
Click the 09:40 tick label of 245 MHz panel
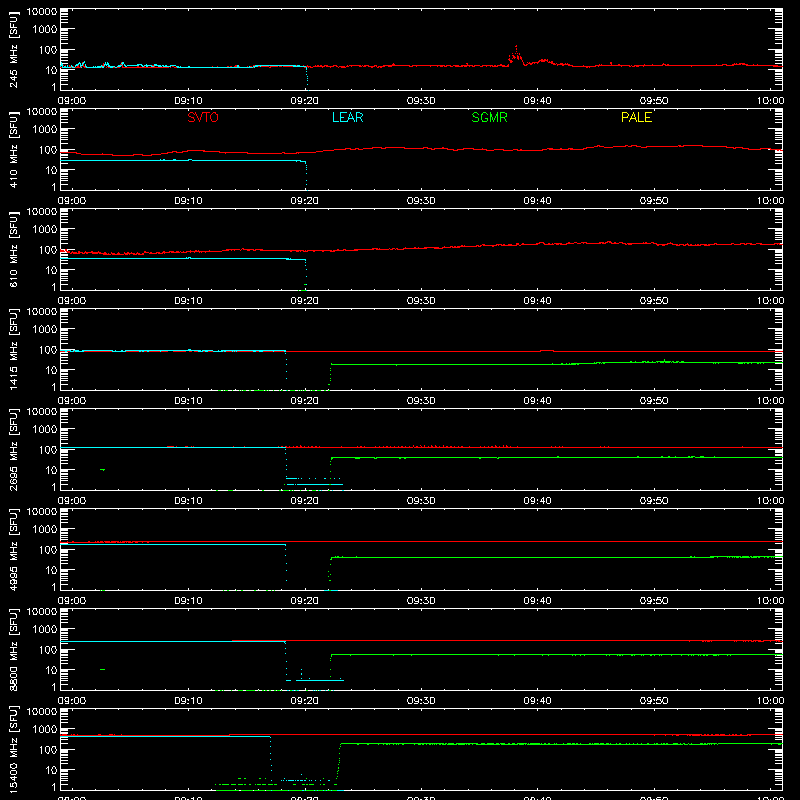(537, 101)
